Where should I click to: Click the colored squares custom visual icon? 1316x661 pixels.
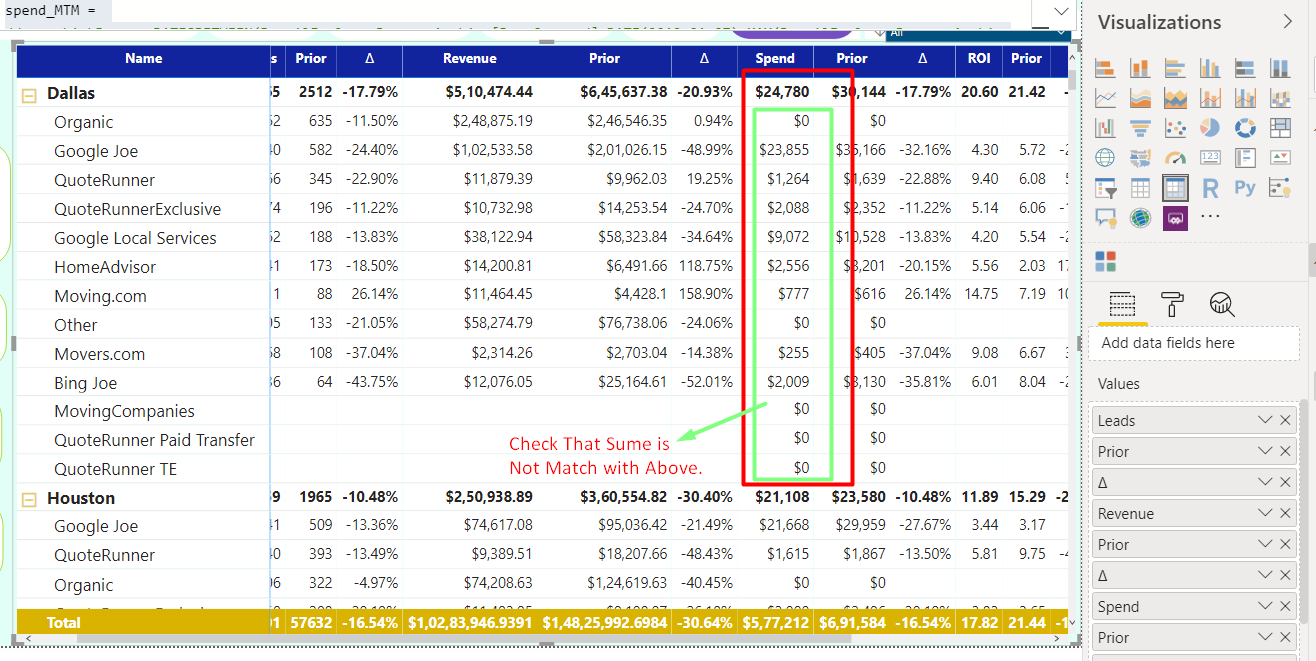click(1105, 262)
